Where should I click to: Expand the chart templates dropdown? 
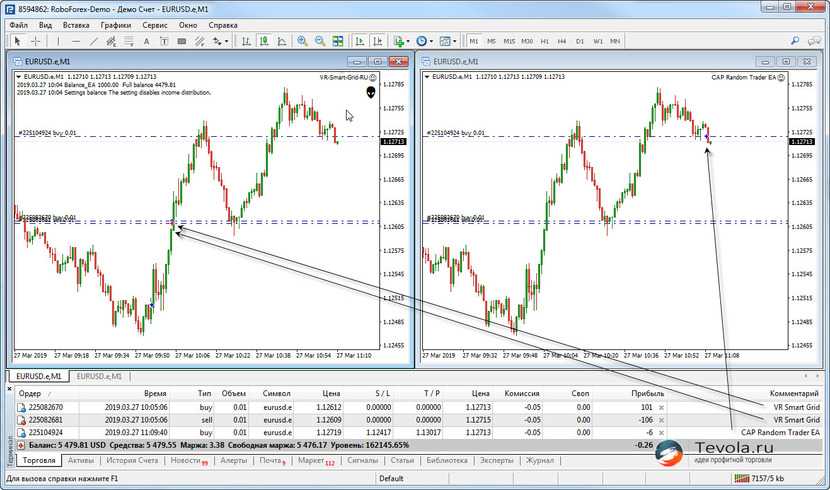[x=454, y=41]
